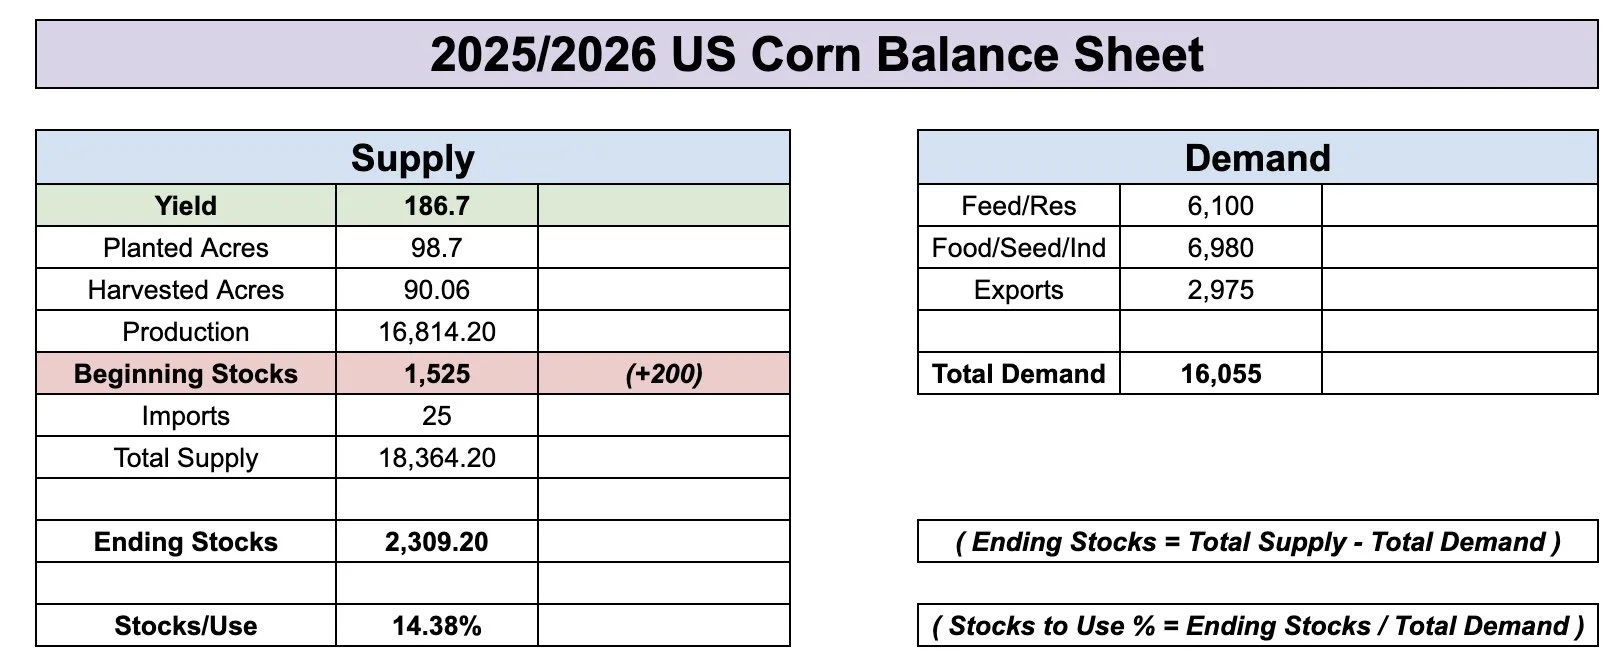Click the Feed/Res value 6,100
The height and width of the screenshot is (660, 1624).
click(1221, 205)
